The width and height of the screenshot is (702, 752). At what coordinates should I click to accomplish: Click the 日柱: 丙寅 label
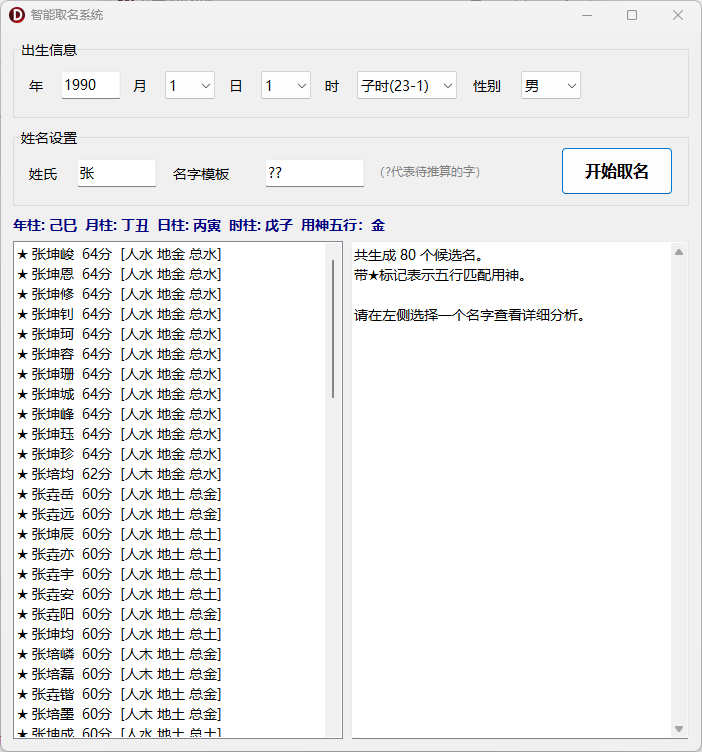click(x=189, y=225)
